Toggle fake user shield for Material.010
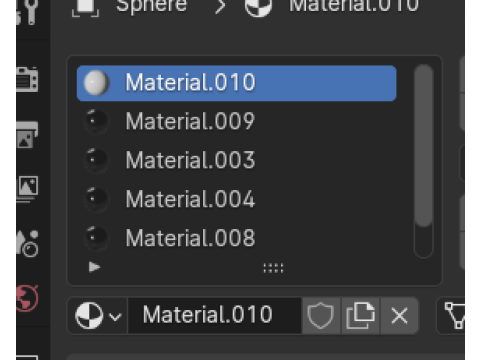Screen dimensions: 480x360 coord(321,315)
